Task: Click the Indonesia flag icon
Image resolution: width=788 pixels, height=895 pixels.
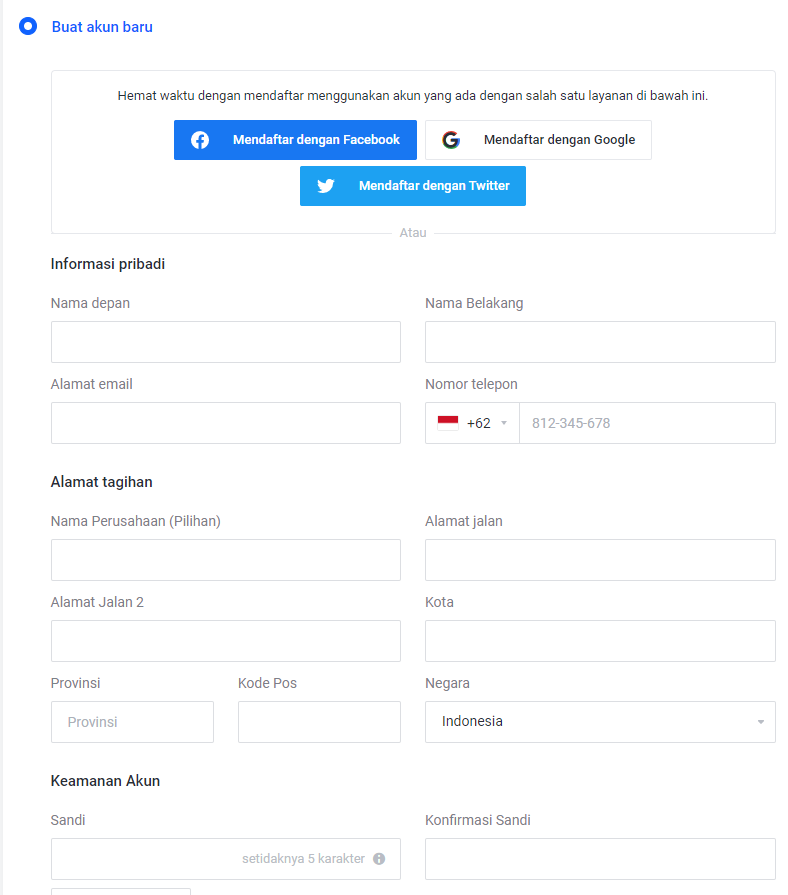Action: click(x=448, y=423)
